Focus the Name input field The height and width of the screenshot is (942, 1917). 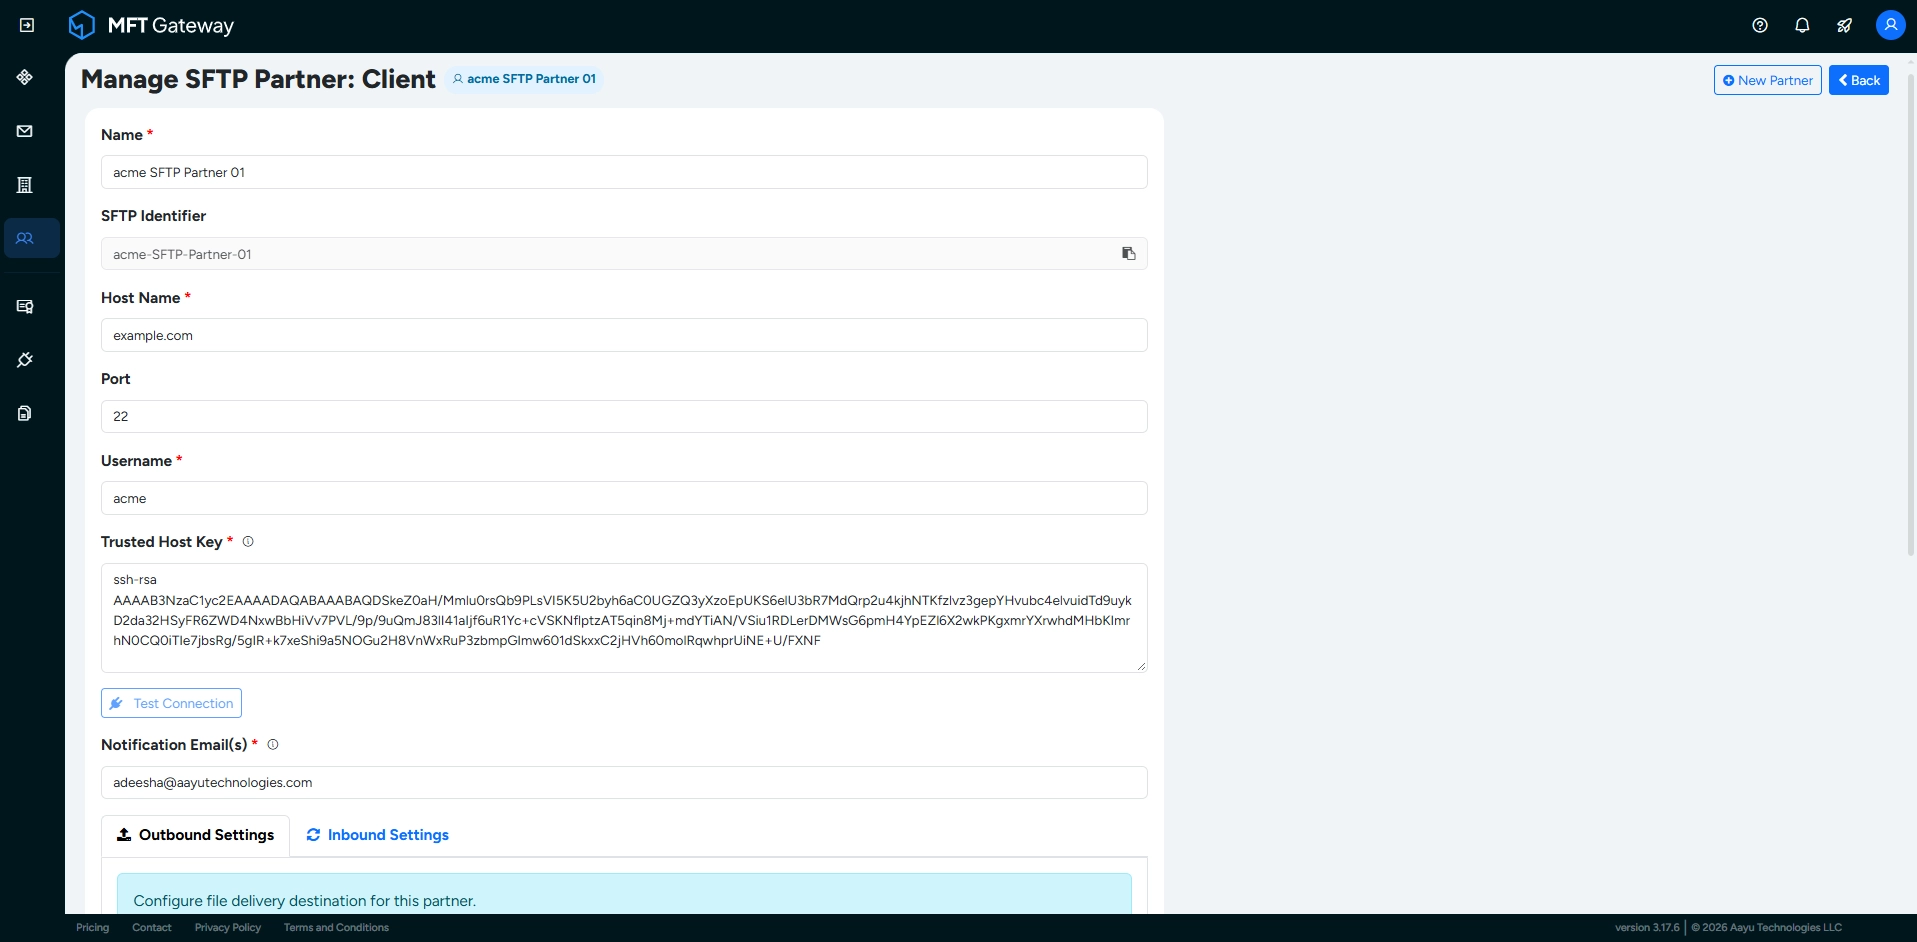pos(624,172)
